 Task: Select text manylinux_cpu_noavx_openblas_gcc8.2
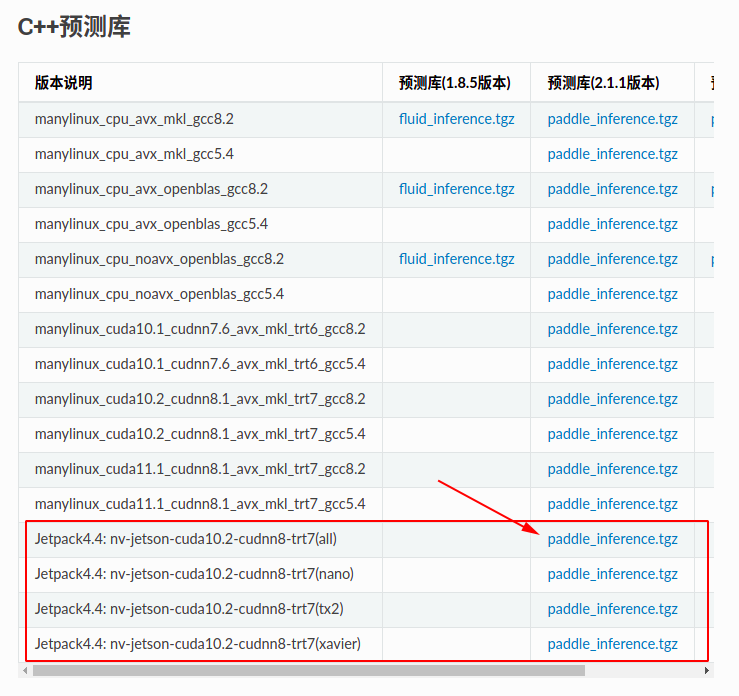[x=159, y=259]
